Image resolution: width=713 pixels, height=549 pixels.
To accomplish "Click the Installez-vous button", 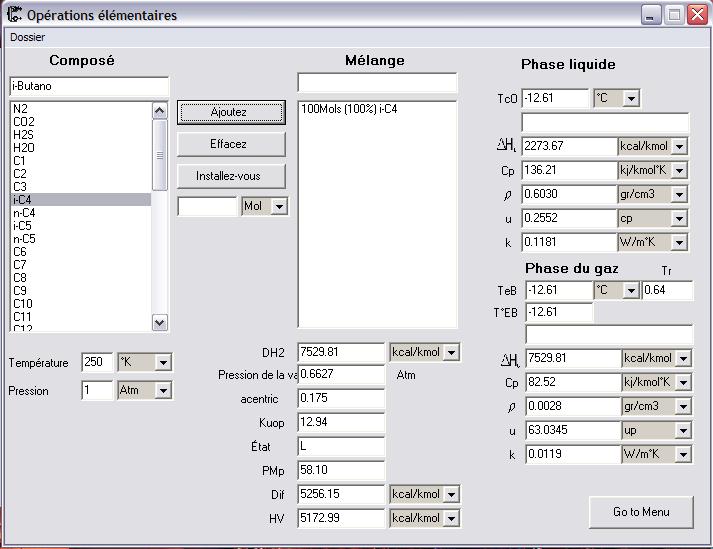I will click(x=231, y=176).
